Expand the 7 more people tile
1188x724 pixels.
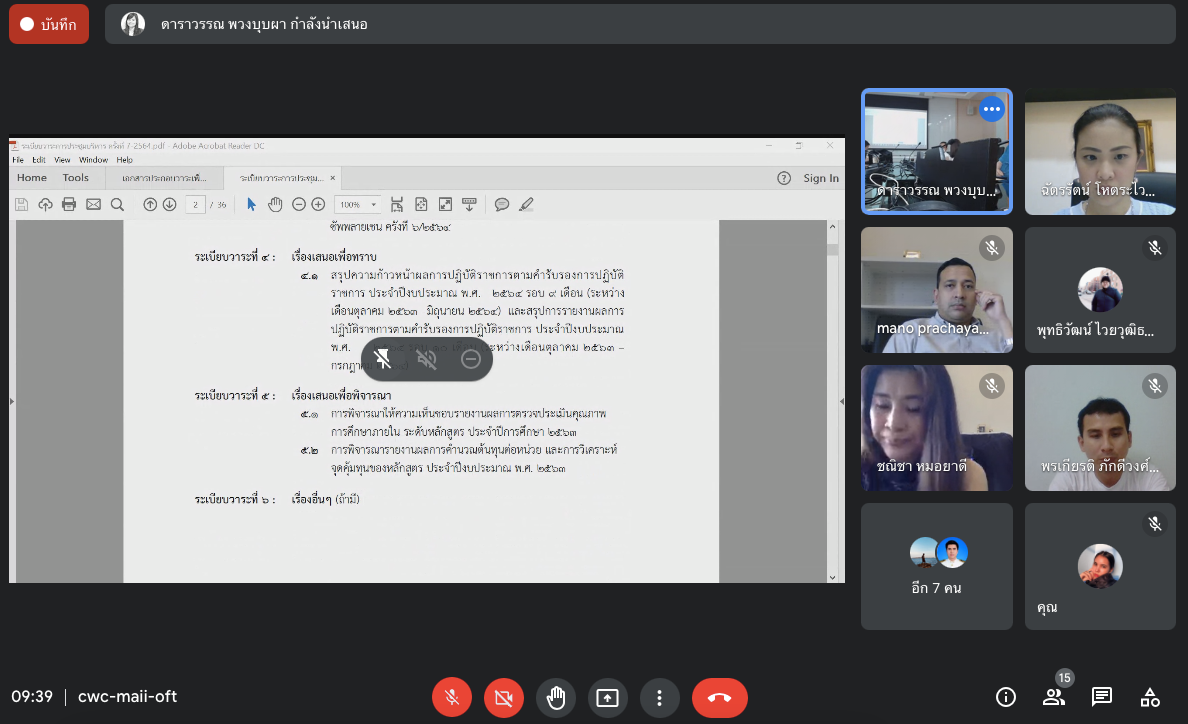(937, 566)
